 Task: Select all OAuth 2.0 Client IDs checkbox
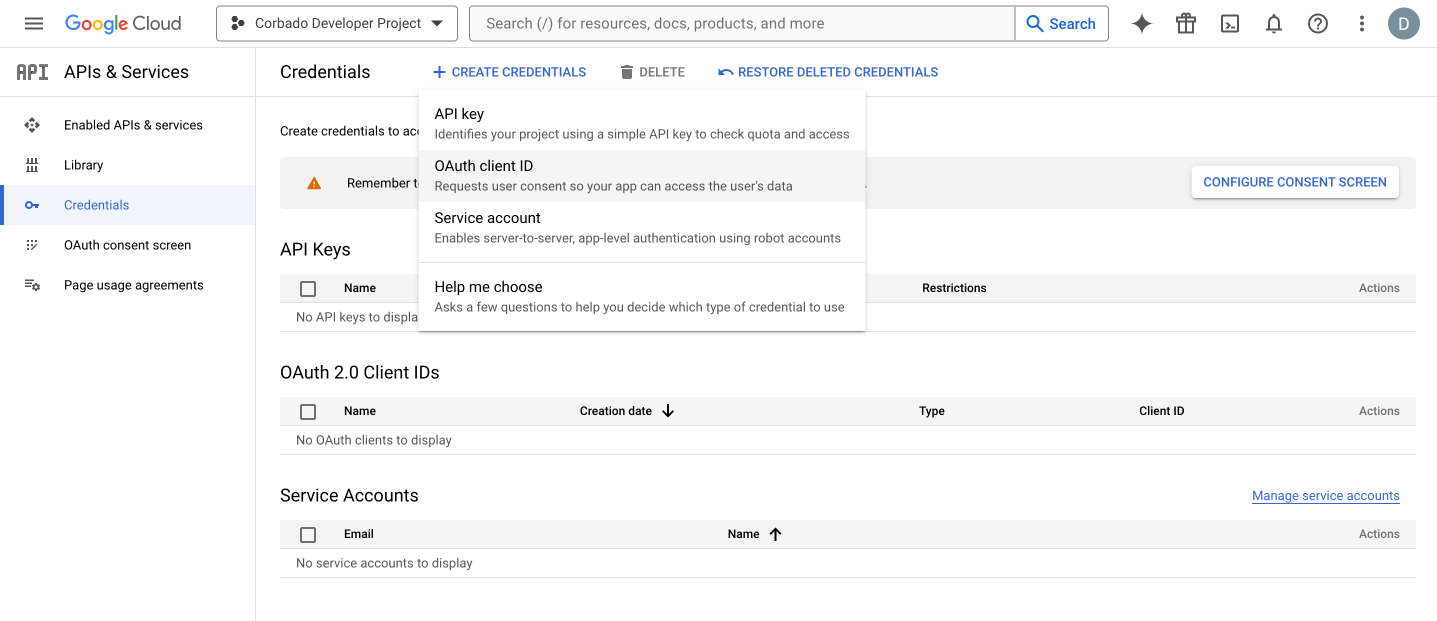point(308,412)
